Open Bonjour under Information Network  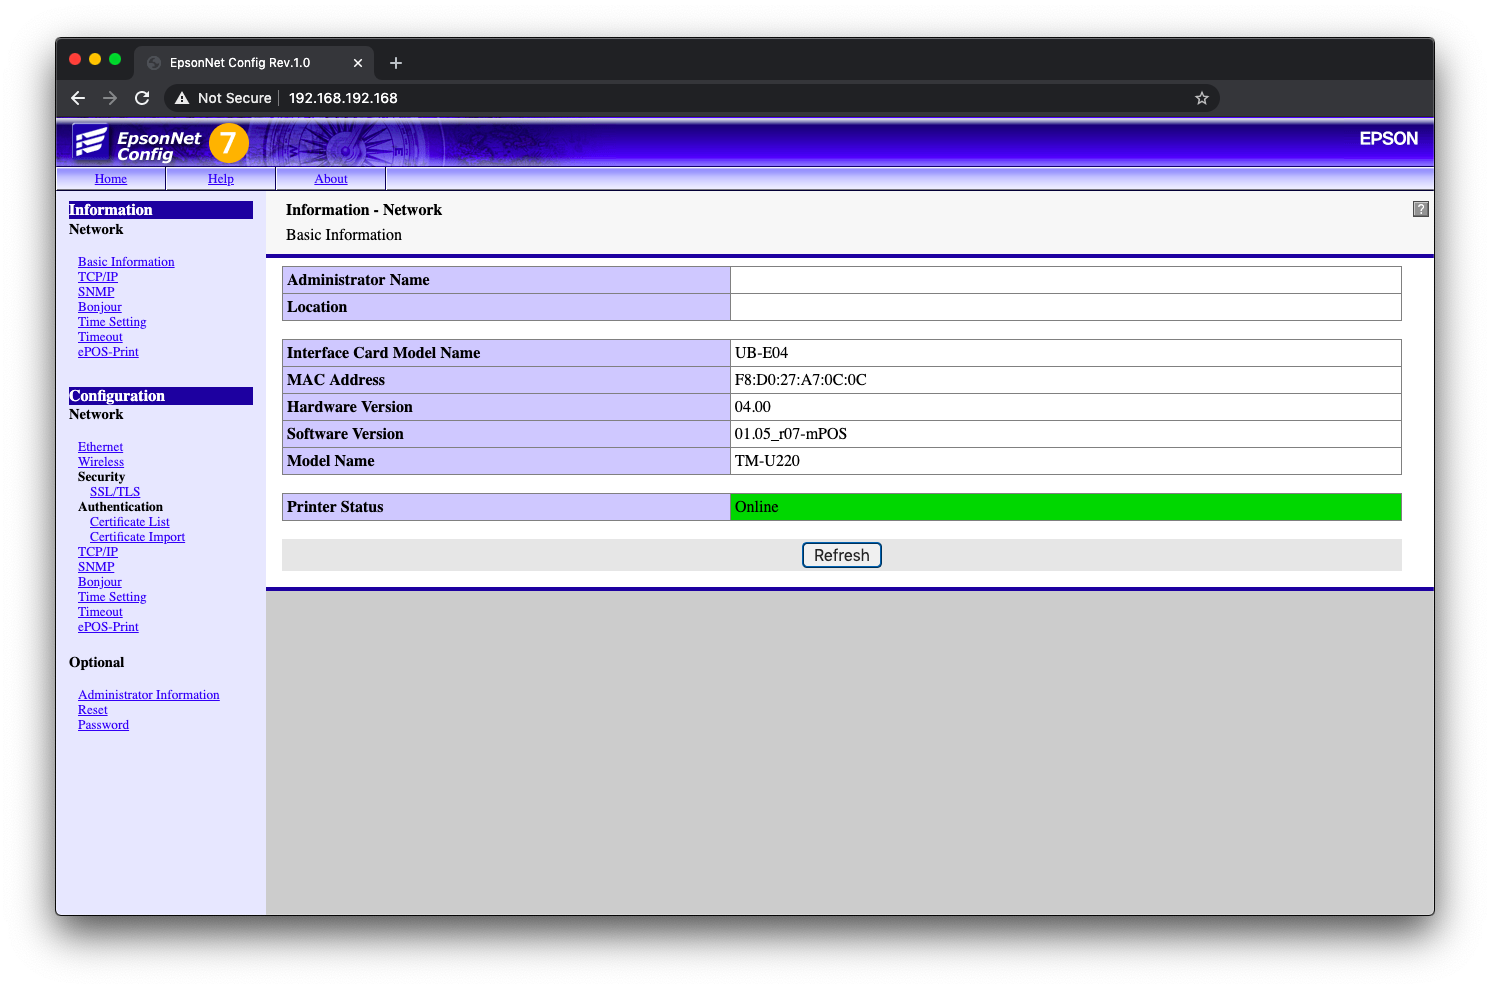pos(100,307)
